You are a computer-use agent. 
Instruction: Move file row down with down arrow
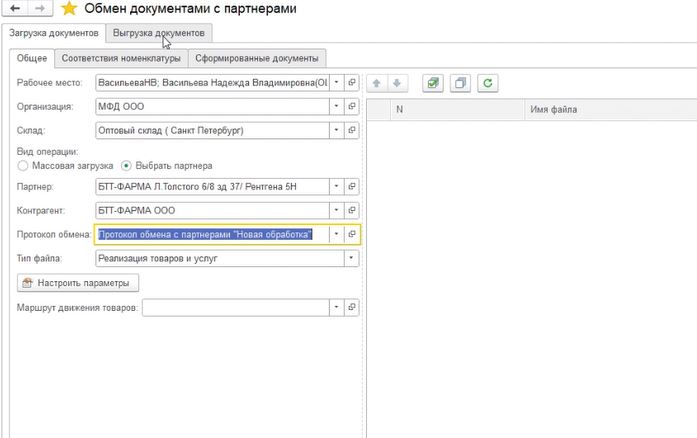pyautogui.click(x=397, y=83)
